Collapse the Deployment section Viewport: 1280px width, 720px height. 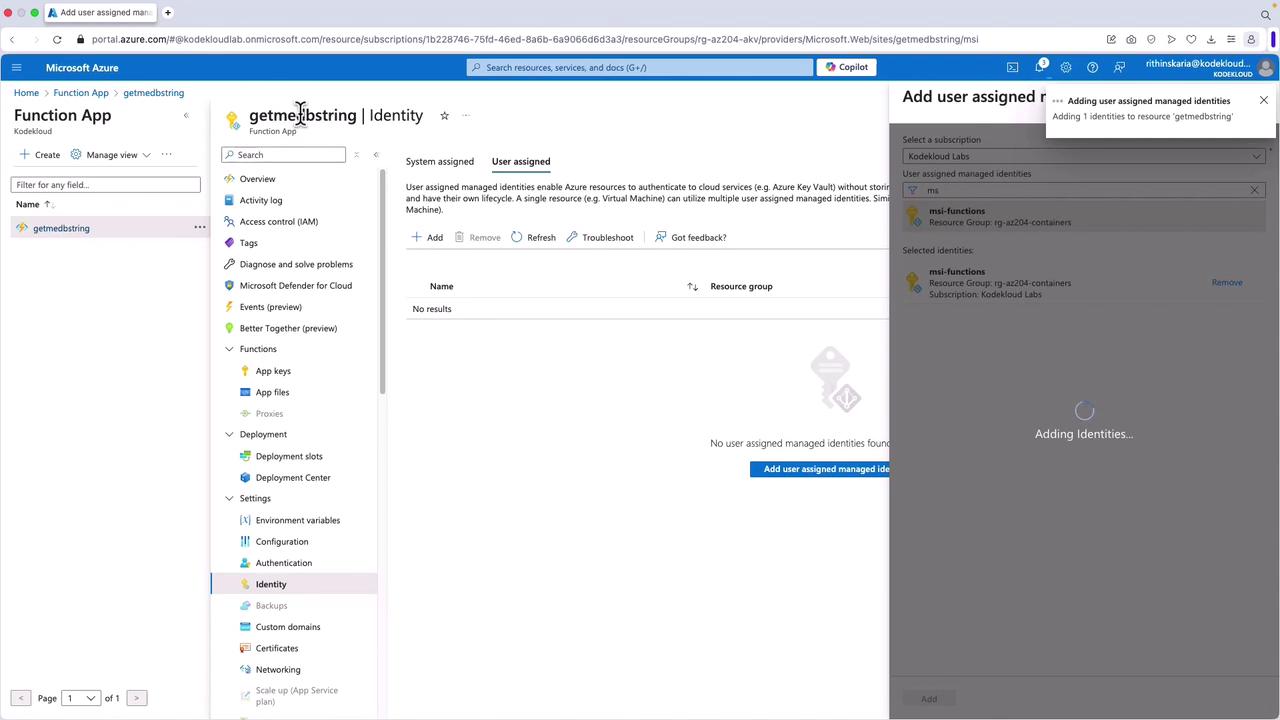(229, 434)
